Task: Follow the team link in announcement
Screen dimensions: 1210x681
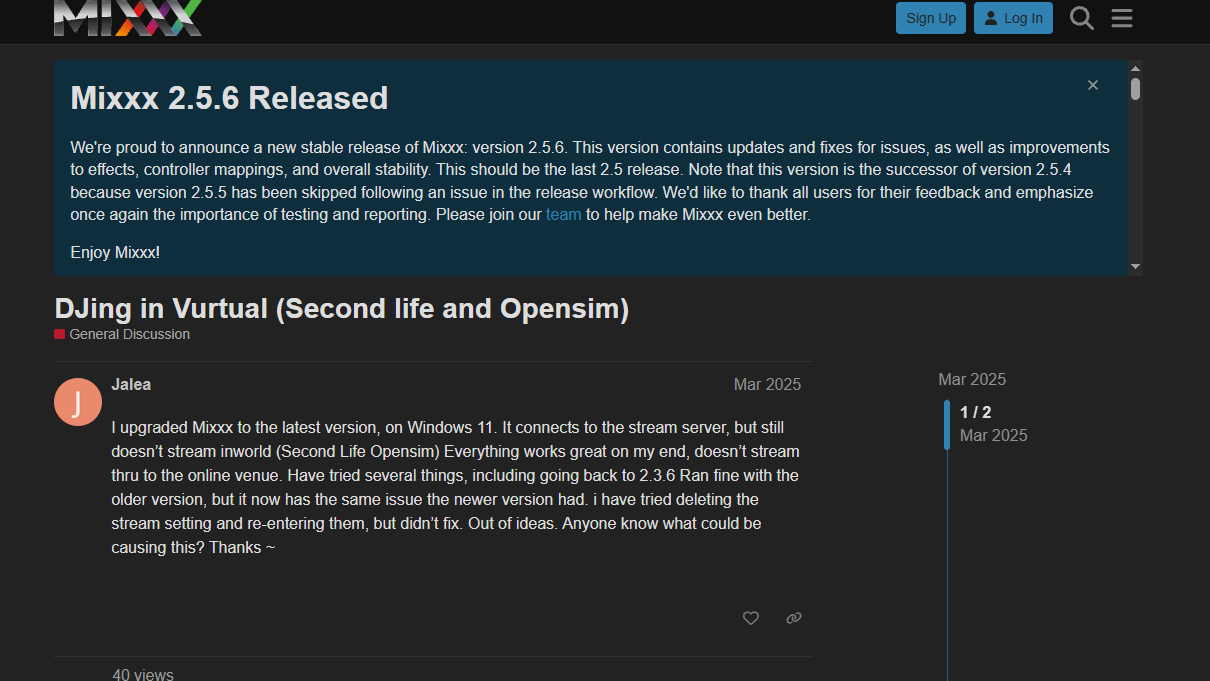Action: 563,214
